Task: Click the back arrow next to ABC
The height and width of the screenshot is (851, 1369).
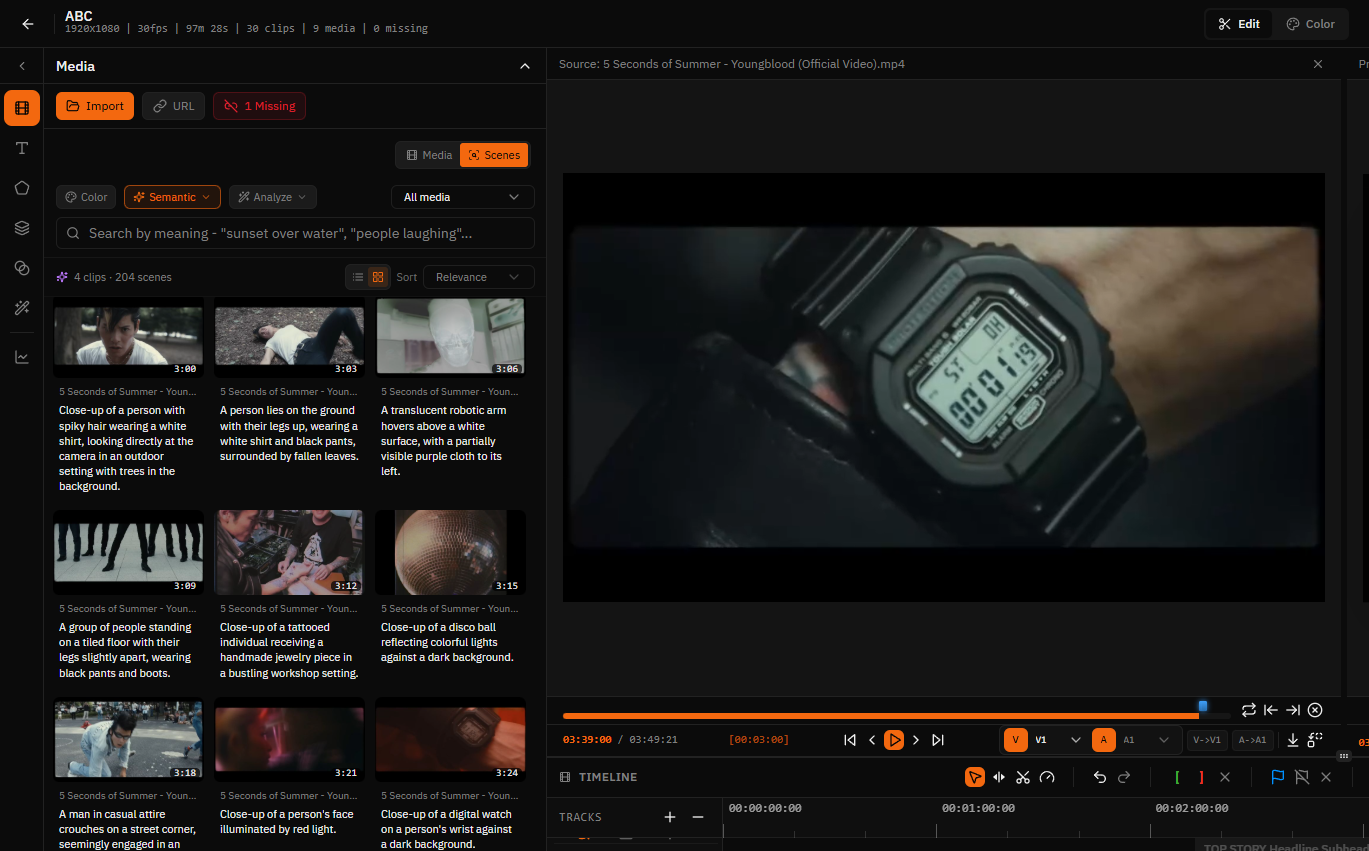Action: [28, 24]
